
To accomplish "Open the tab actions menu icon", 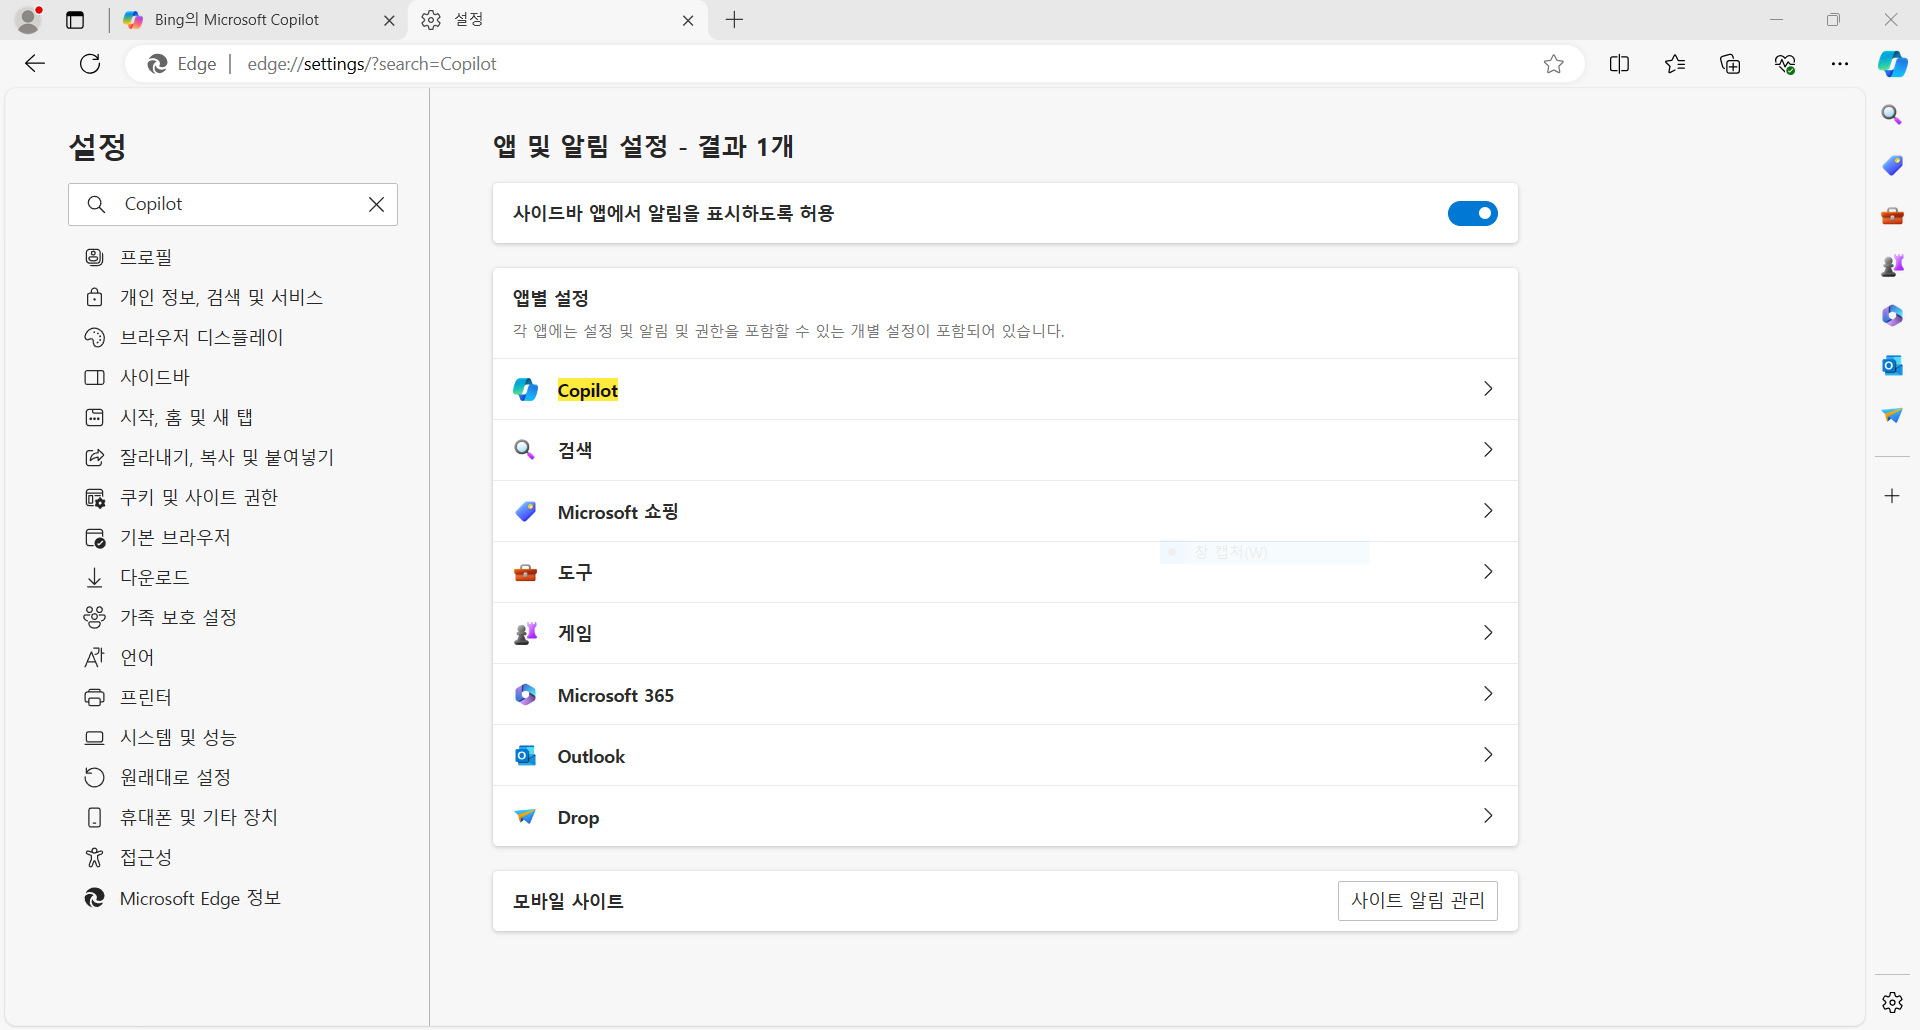I will [x=75, y=20].
